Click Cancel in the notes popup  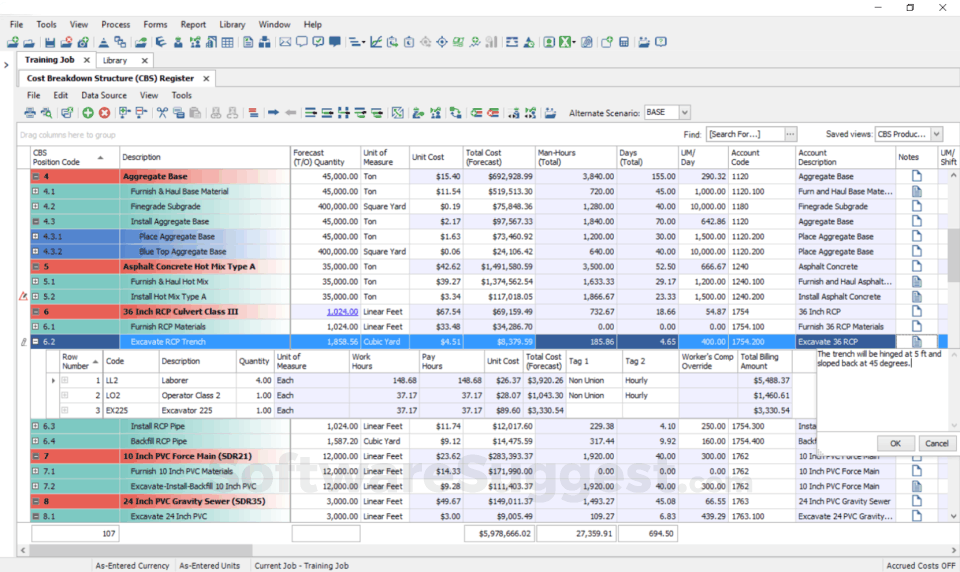(x=936, y=443)
